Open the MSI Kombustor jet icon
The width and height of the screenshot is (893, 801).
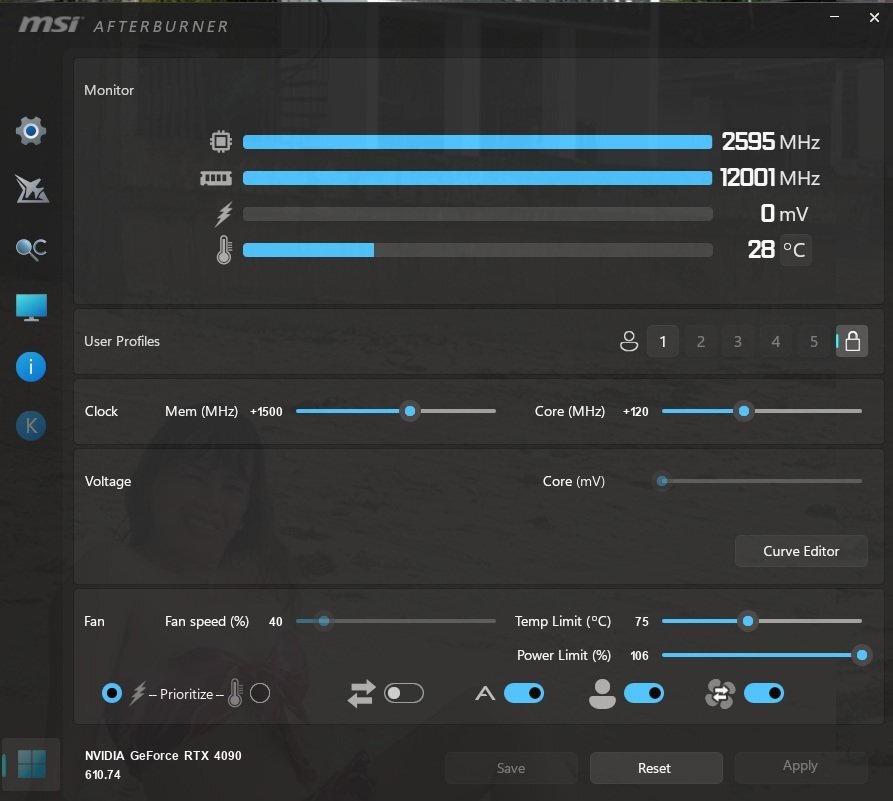tap(31, 190)
